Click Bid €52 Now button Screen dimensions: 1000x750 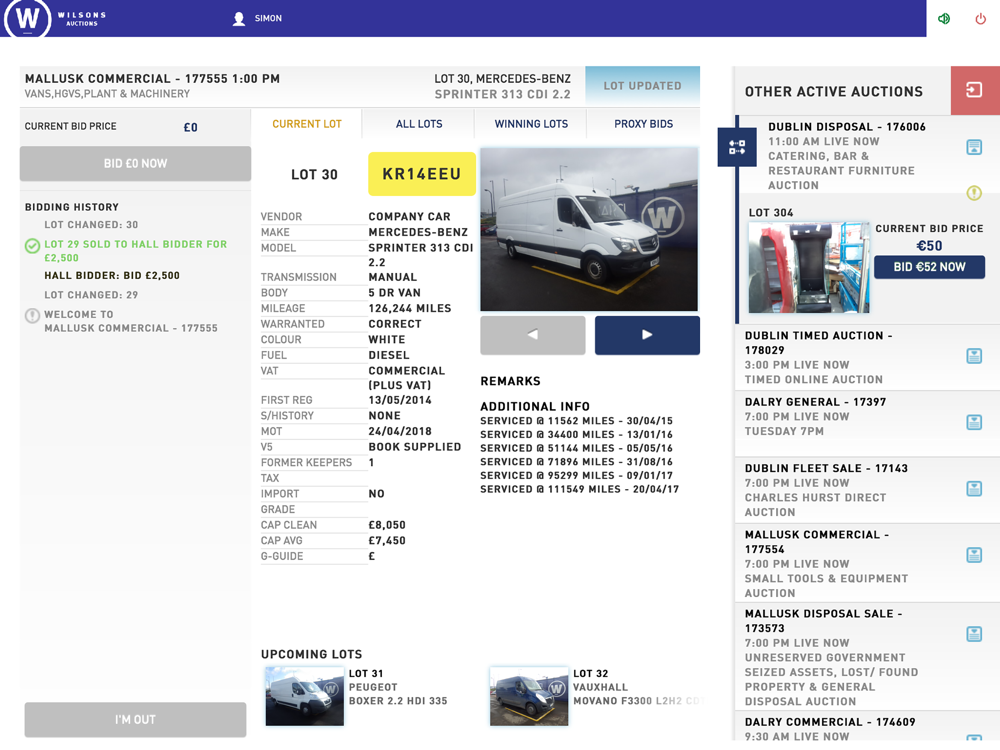[929, 267]
